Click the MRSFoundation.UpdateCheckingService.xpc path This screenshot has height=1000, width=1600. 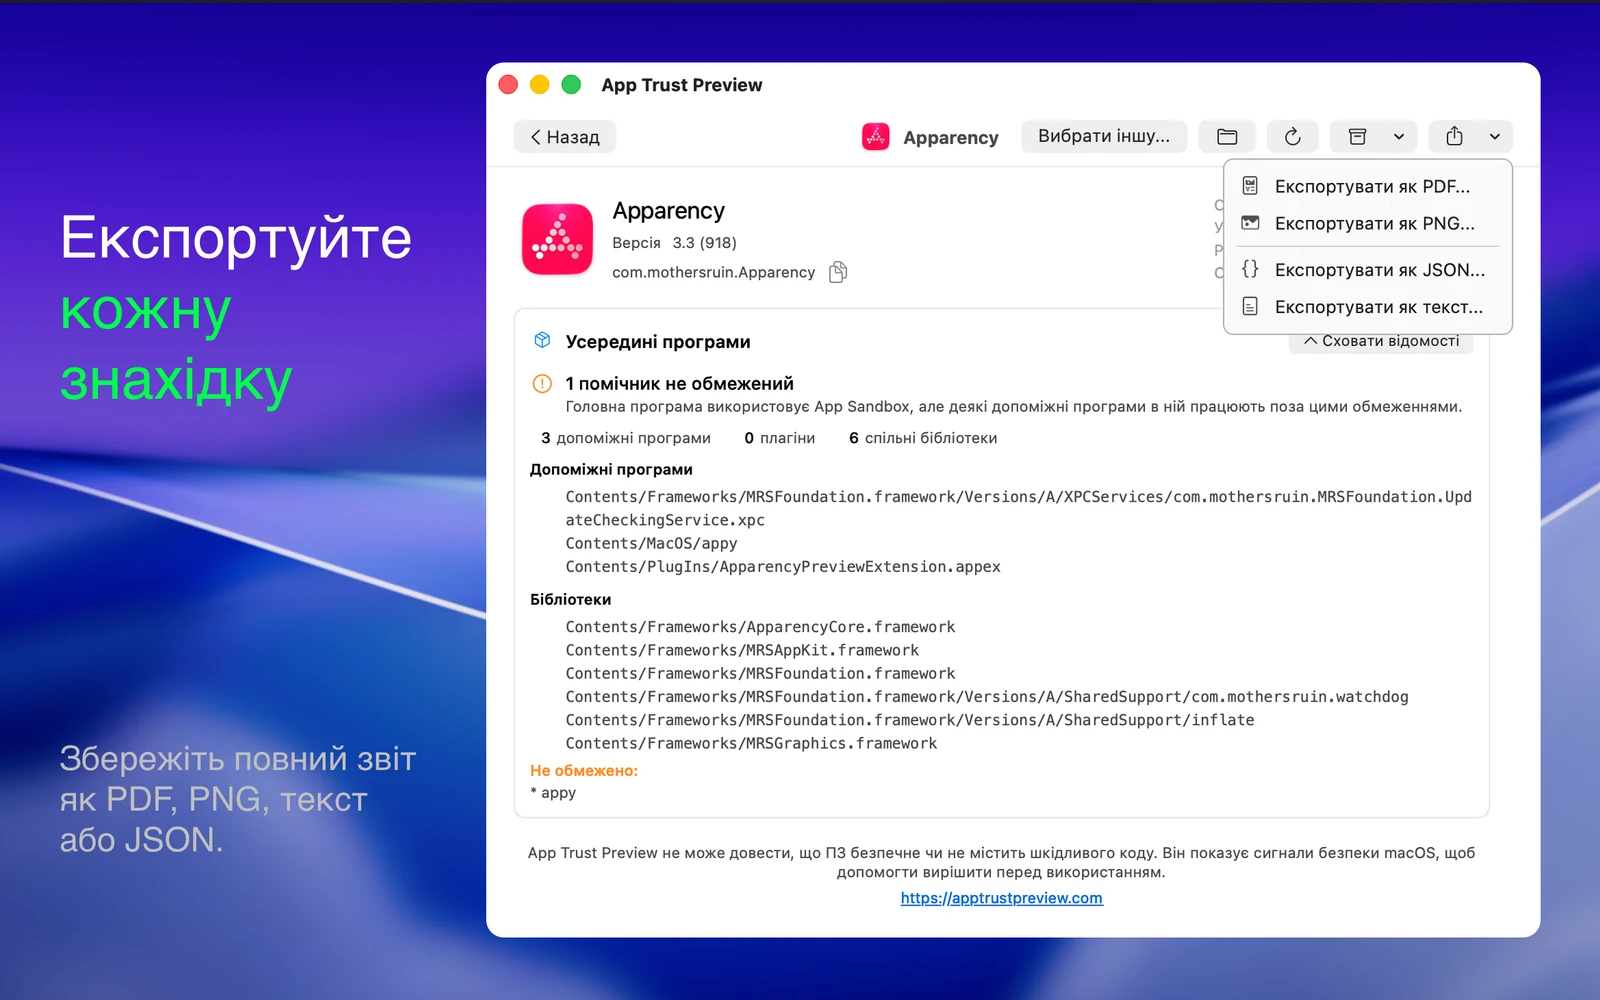1018,508
